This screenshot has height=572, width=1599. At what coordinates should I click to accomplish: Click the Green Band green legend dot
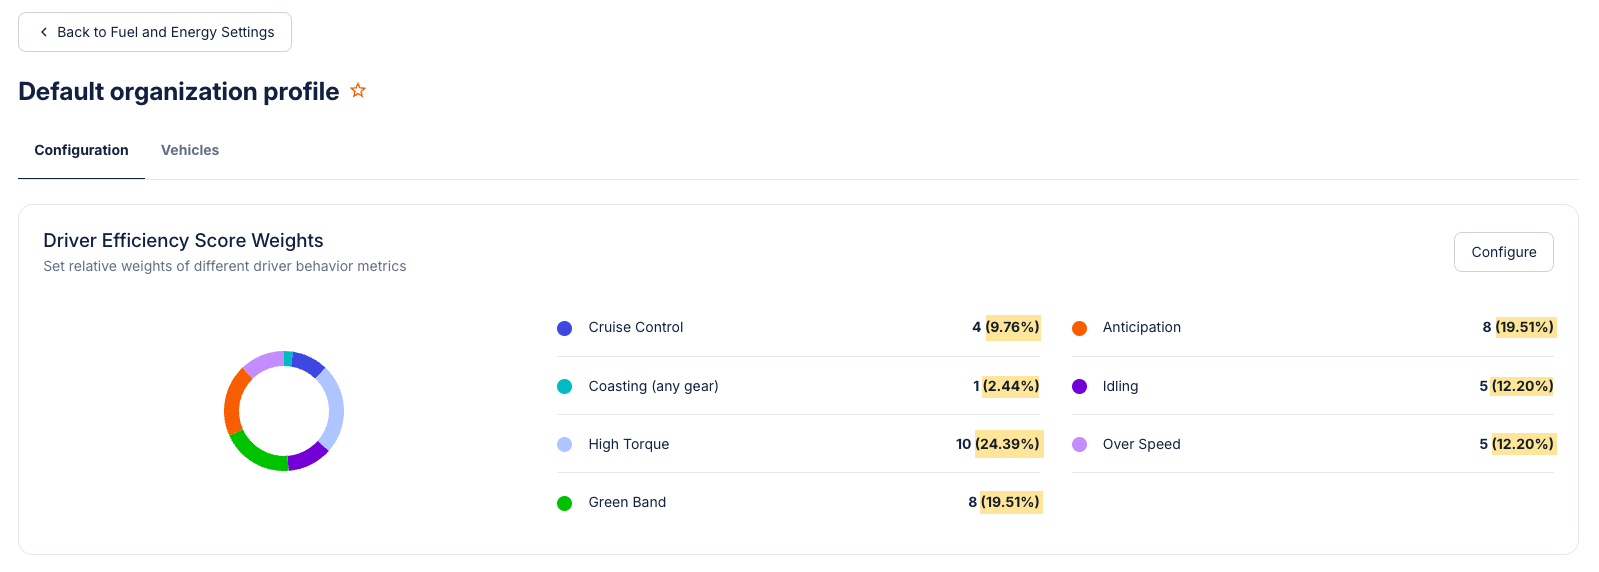click(x=564, y=503)
